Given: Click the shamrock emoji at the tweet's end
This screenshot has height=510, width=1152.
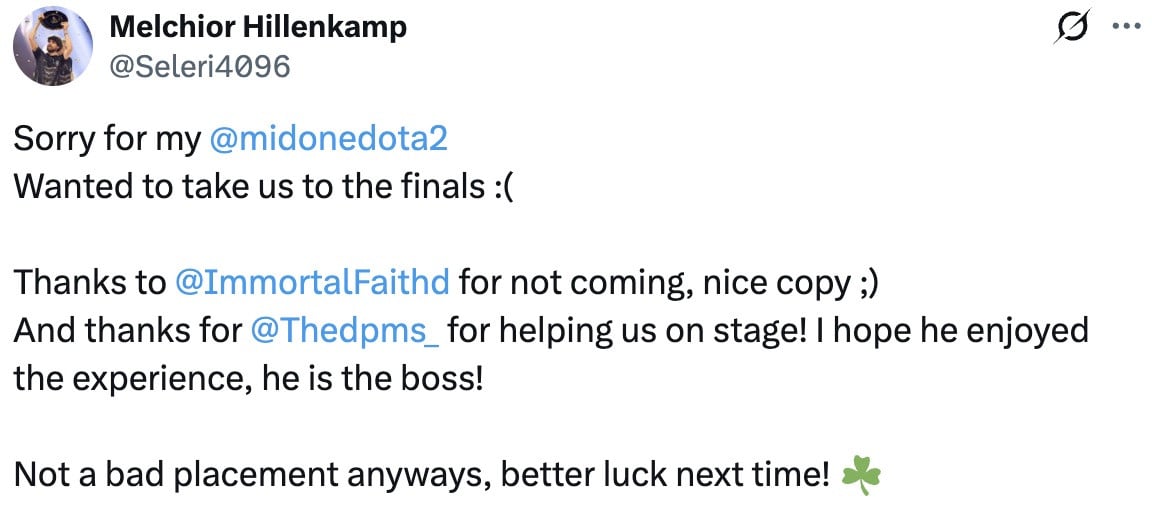Looking at the screenshot, I should point(861,474).
